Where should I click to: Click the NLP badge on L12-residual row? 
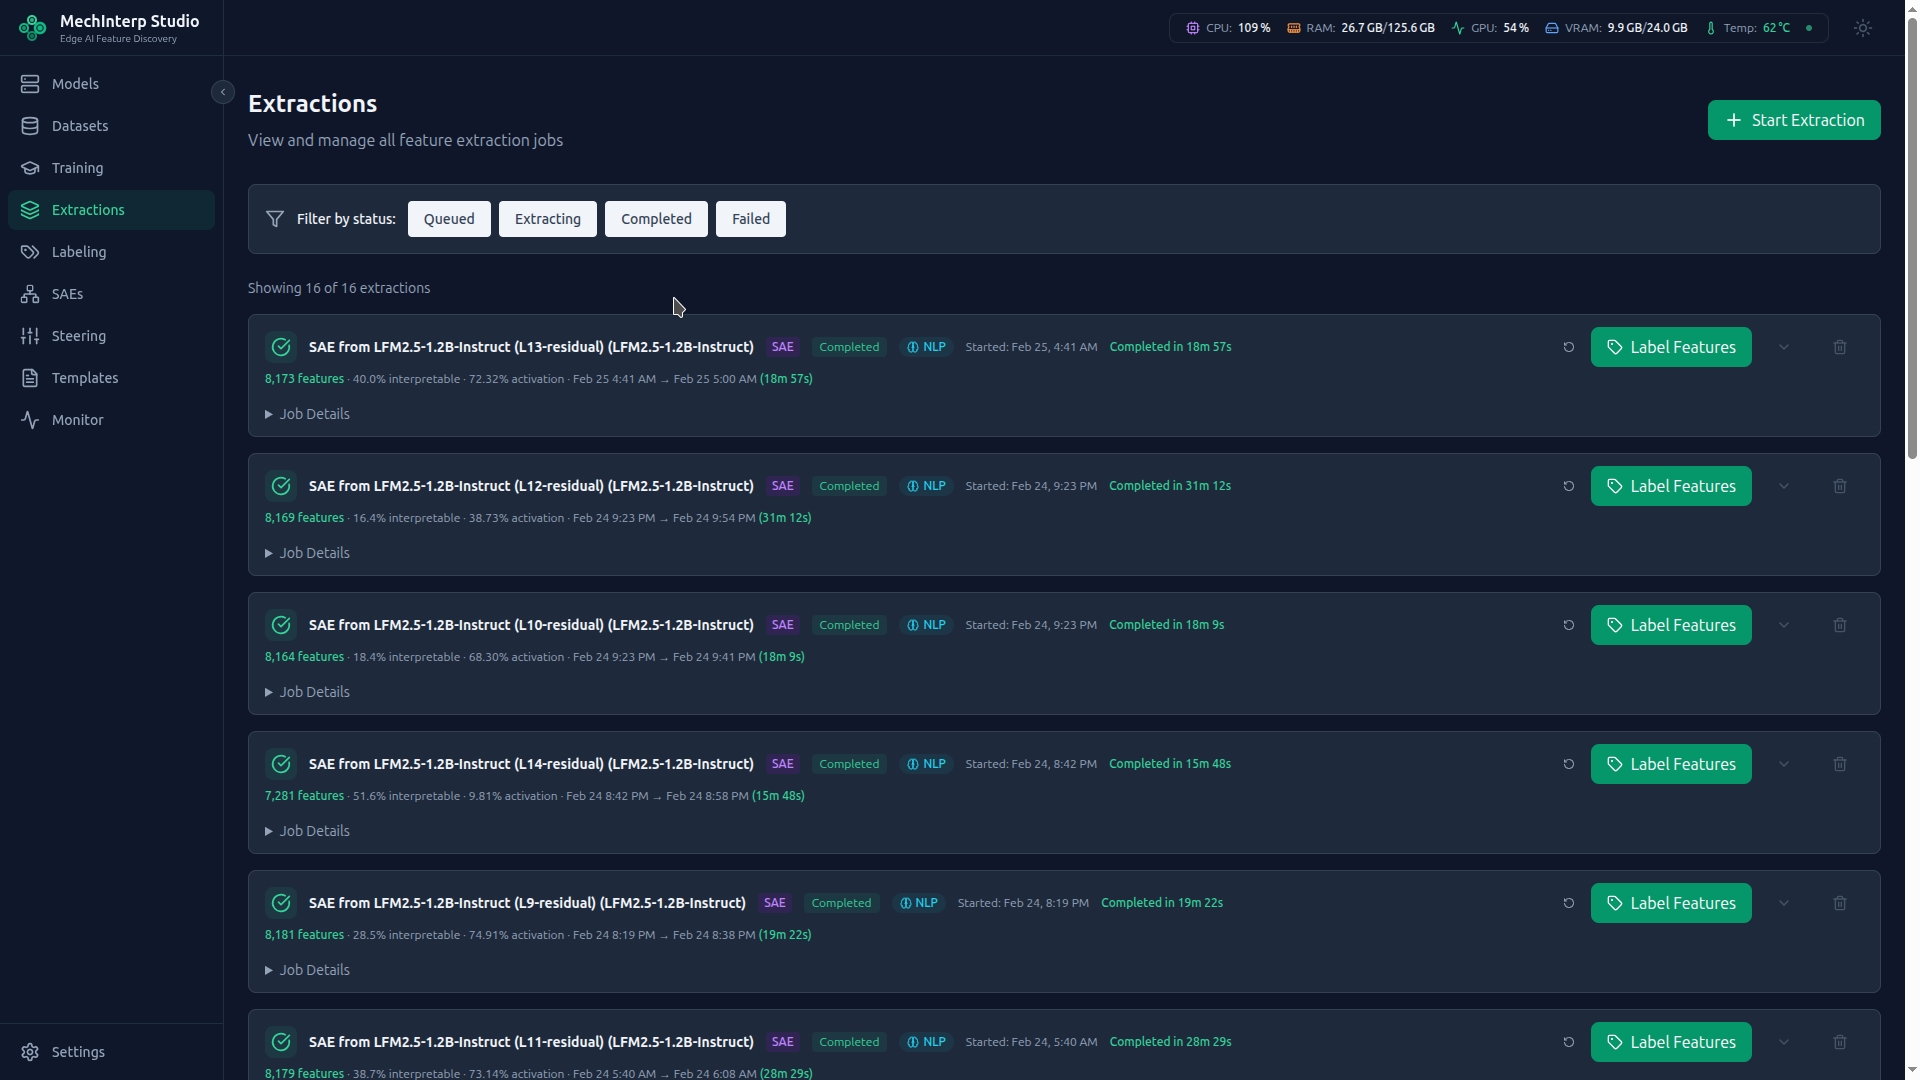(926, 486)
